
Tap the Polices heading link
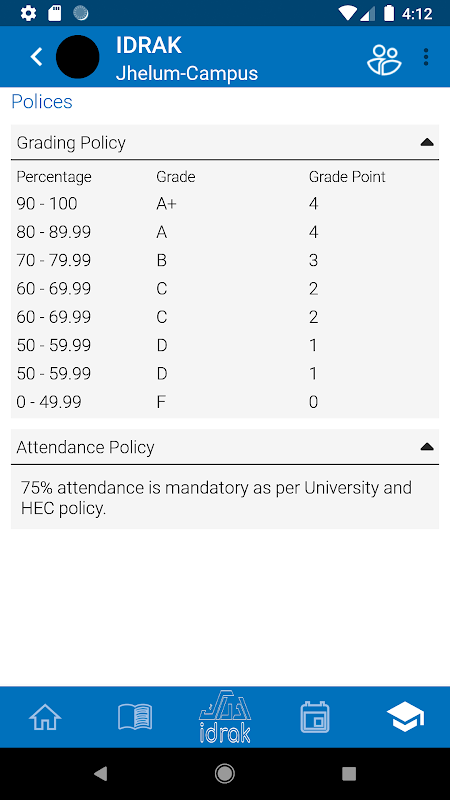click(42, 102)
